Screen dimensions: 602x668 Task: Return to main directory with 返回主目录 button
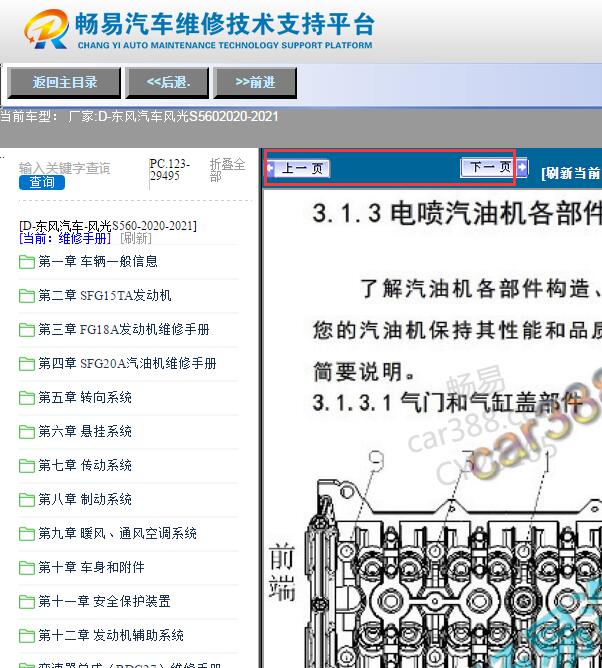pyautogui.click(x=64, y=82)
